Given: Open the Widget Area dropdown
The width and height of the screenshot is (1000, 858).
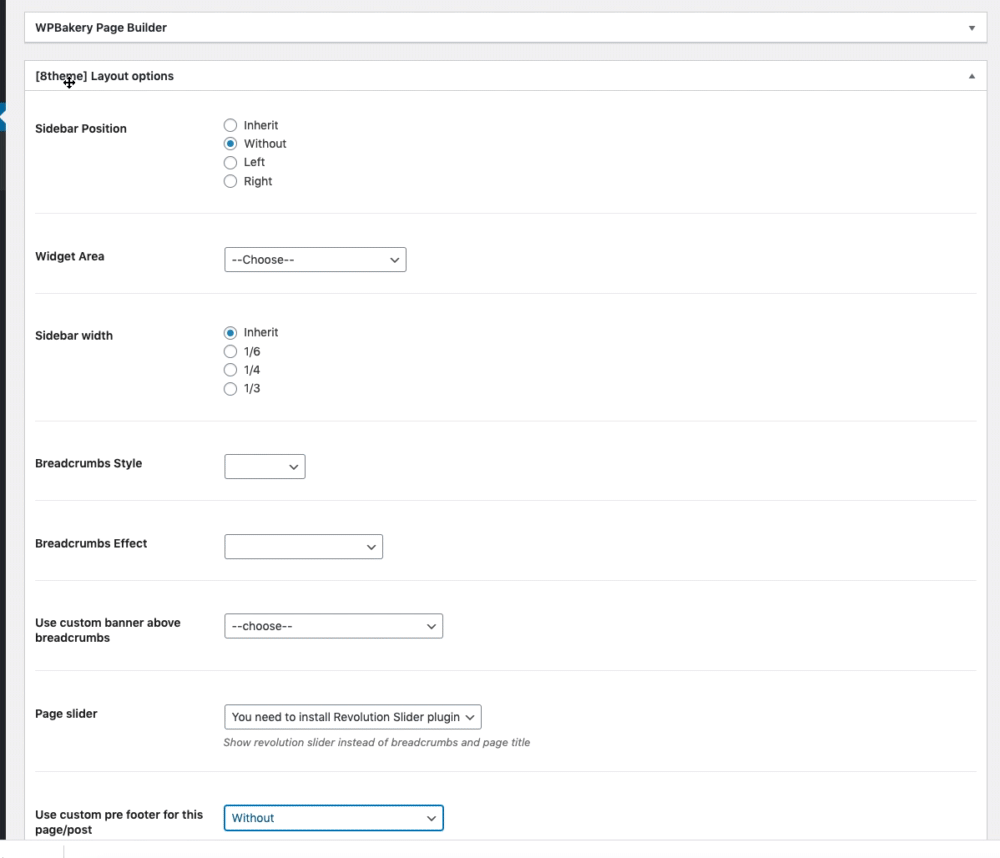Looking at the screenshot, I should [x=315, y=260].
